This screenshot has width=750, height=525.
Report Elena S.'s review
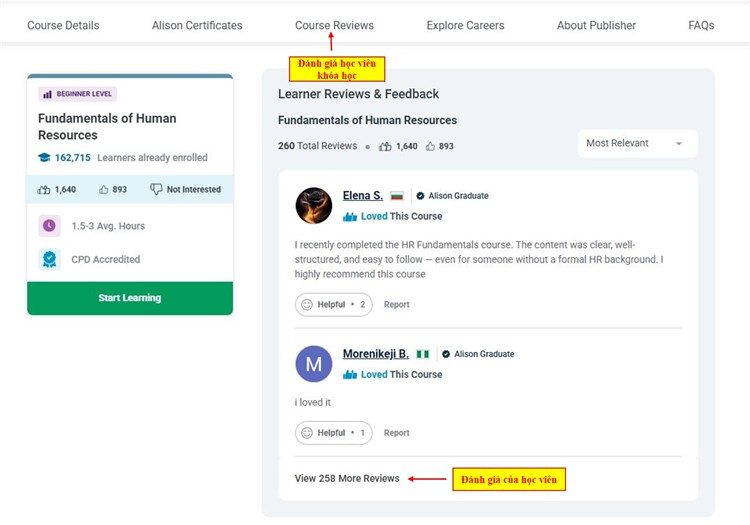point(396,305)
